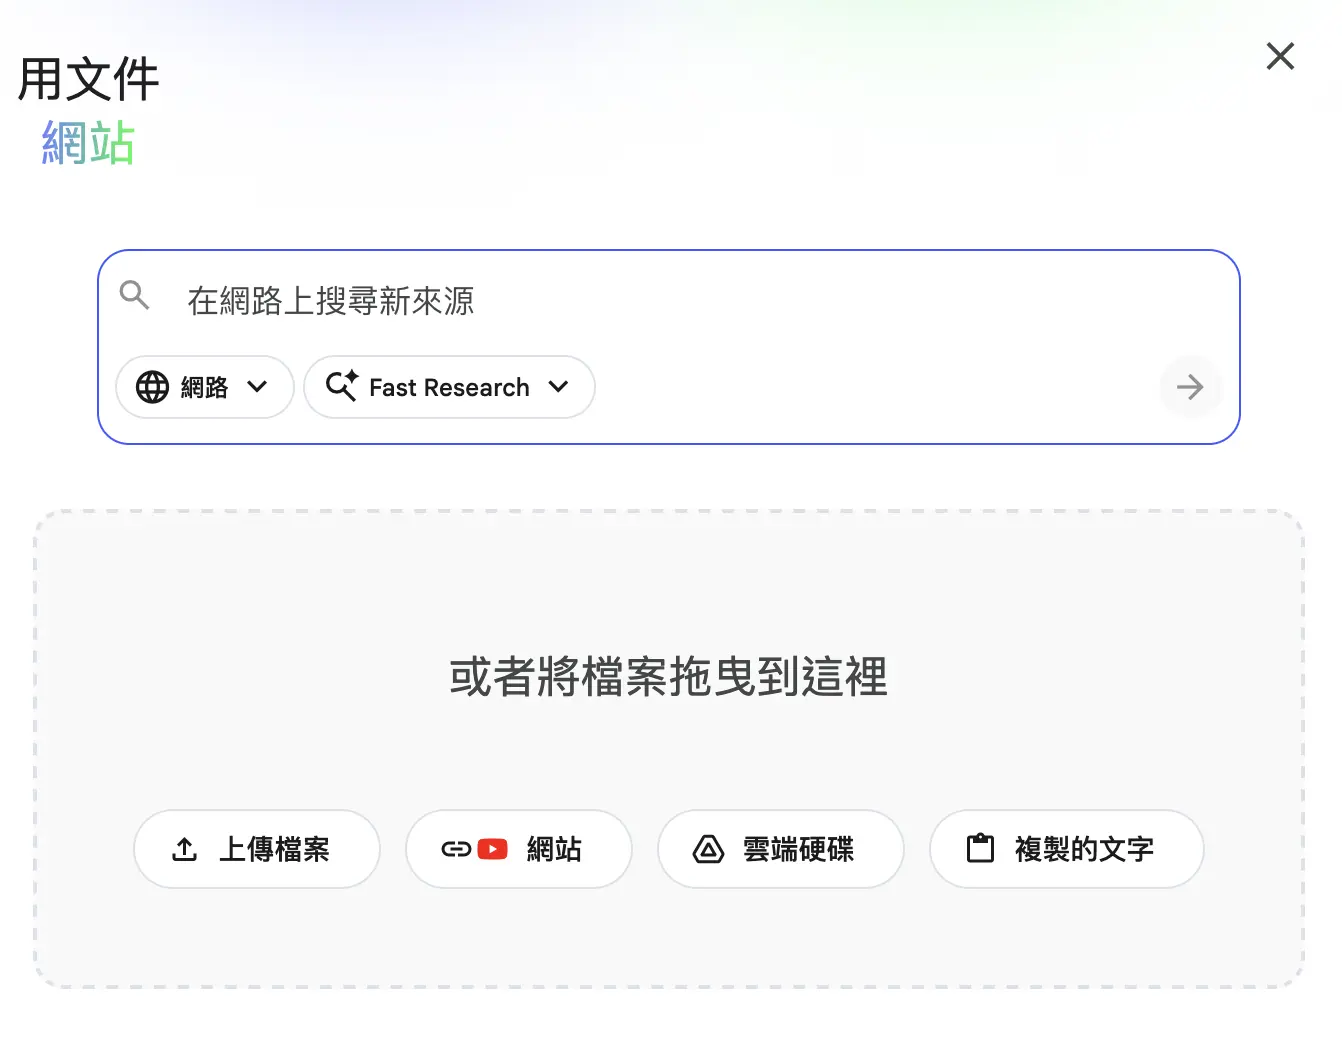Click the globe icon beside 網路
This screenshot has height=1048, width=1342.
(x=152, y=387)
